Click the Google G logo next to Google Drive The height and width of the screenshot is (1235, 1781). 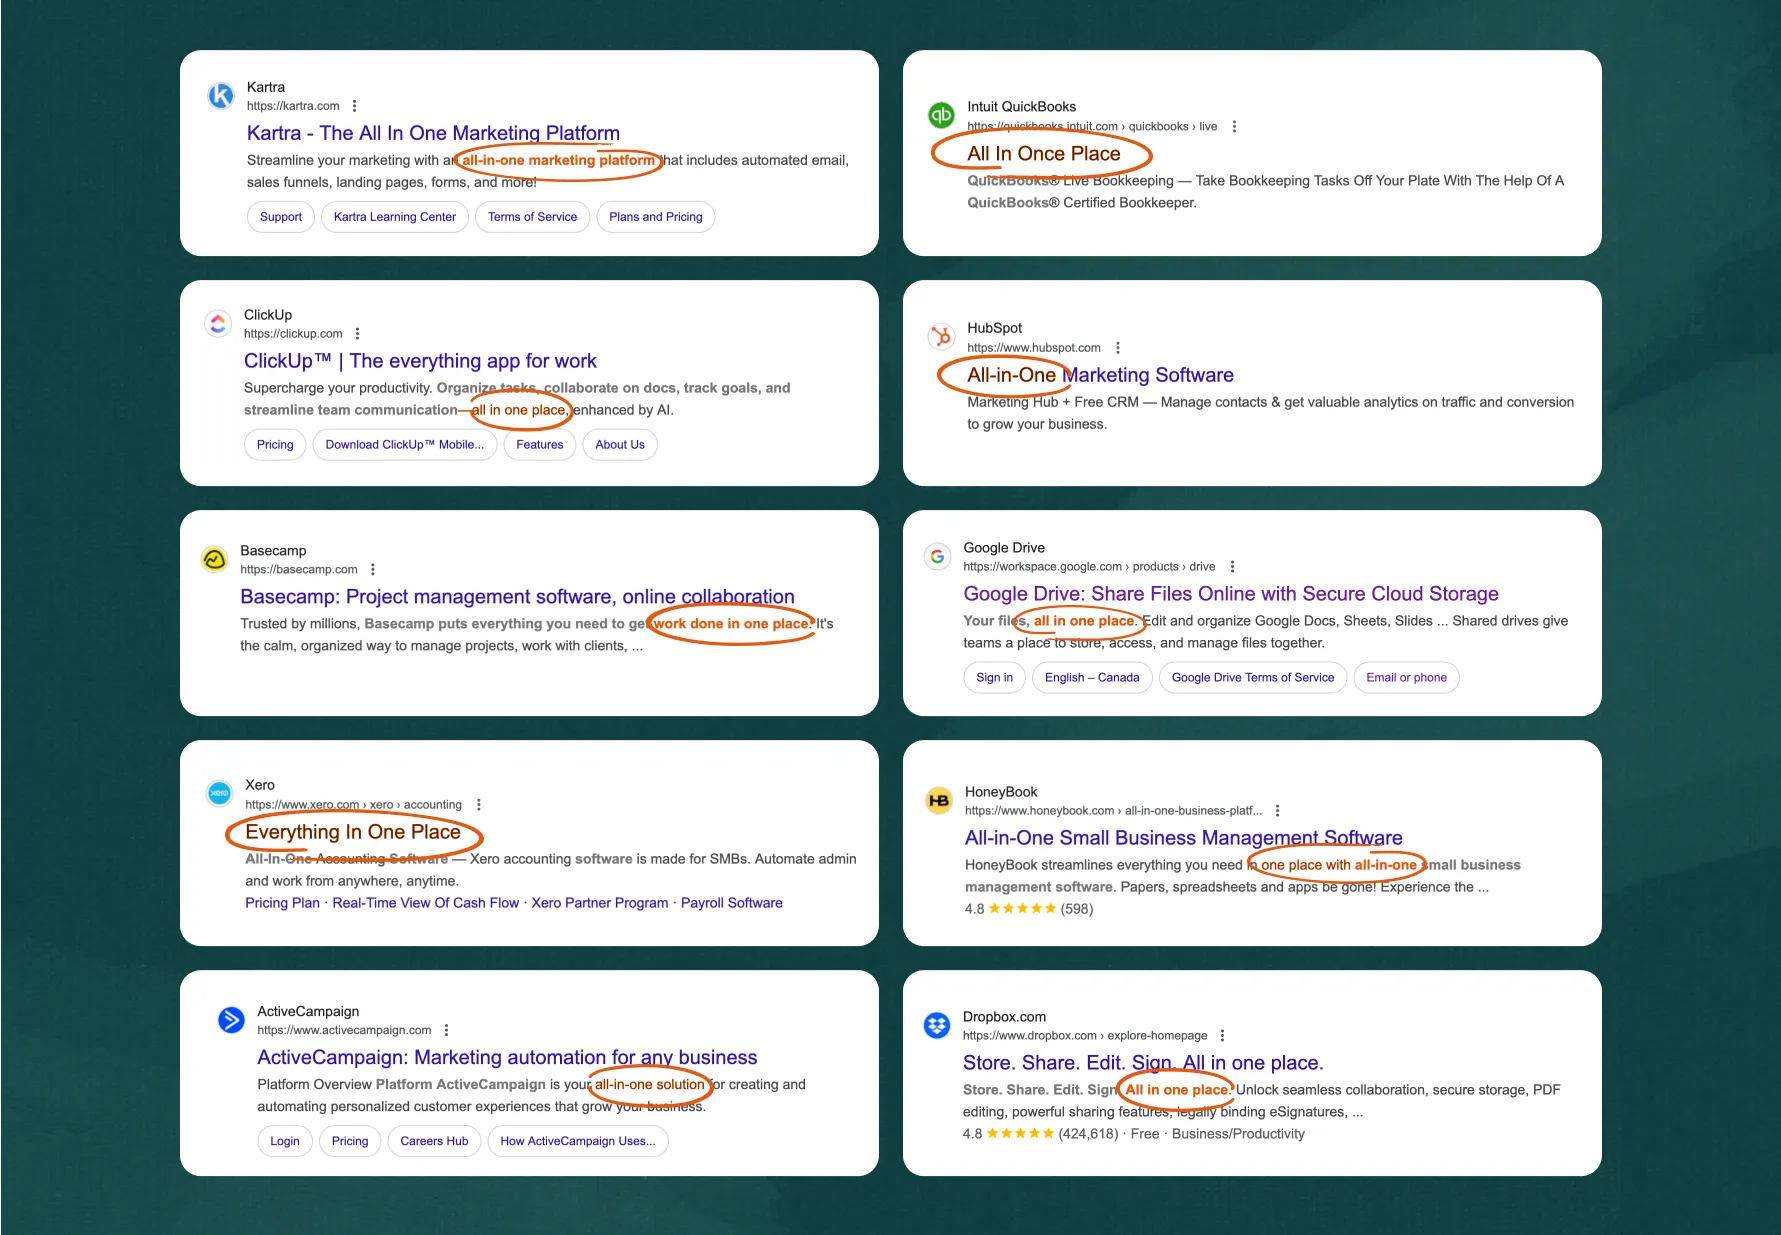pos(937,556)
